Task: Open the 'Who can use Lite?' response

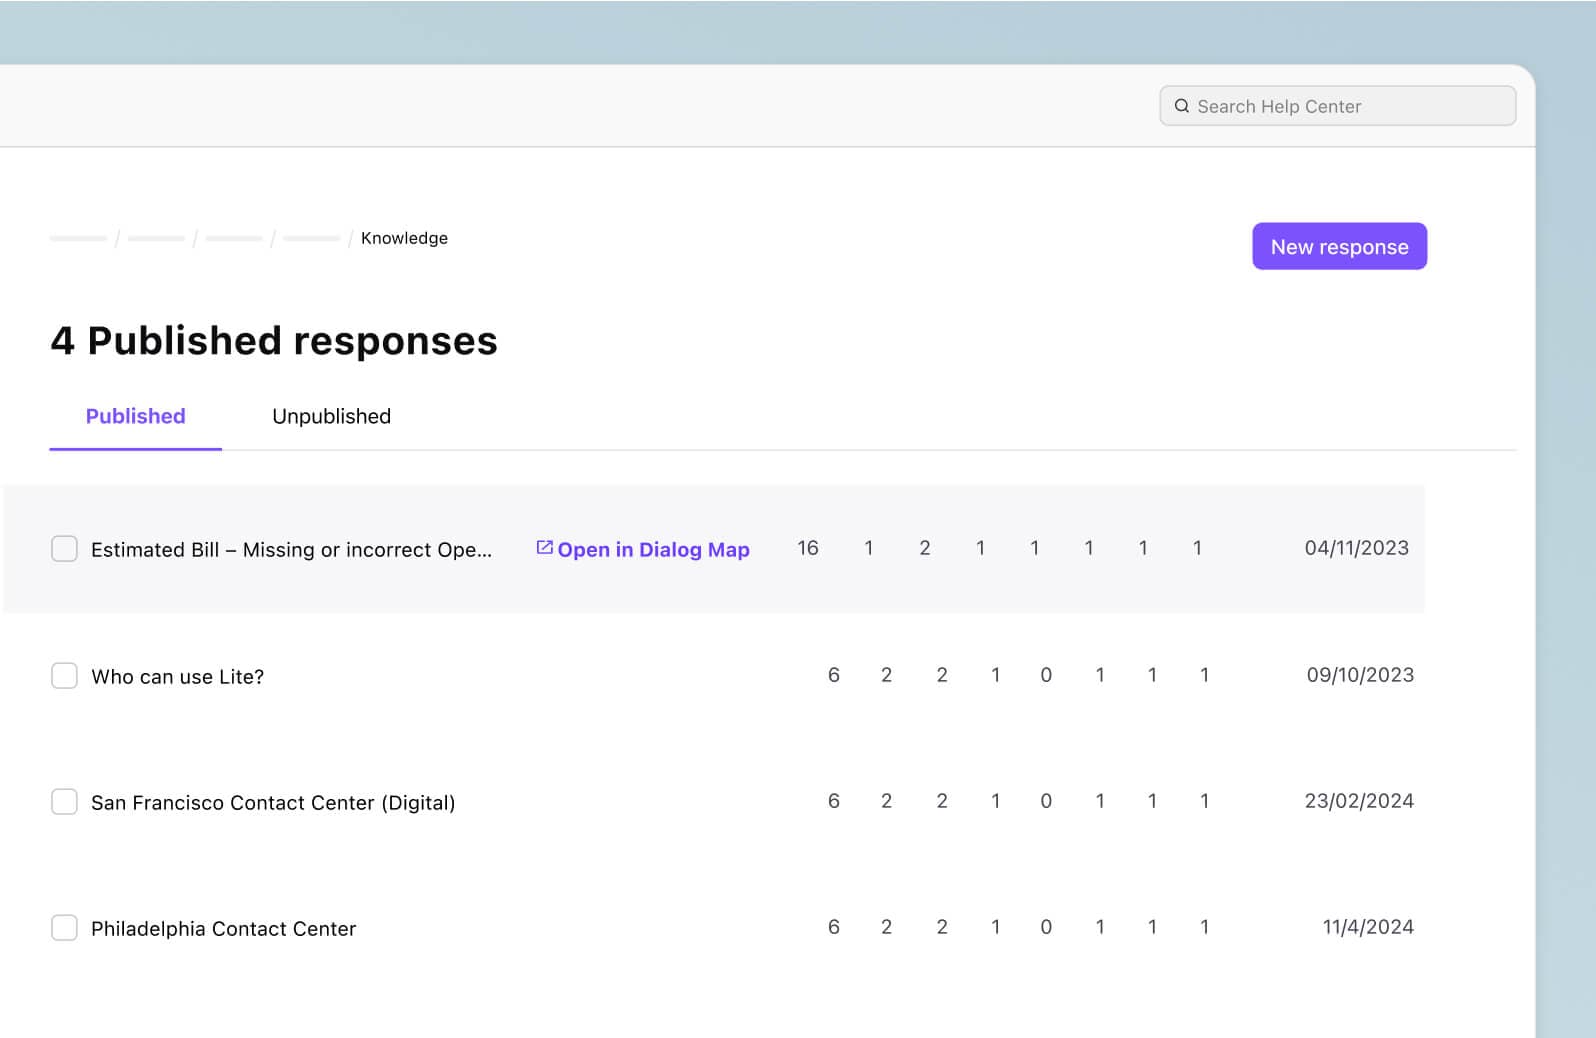Action: (178, 677)
